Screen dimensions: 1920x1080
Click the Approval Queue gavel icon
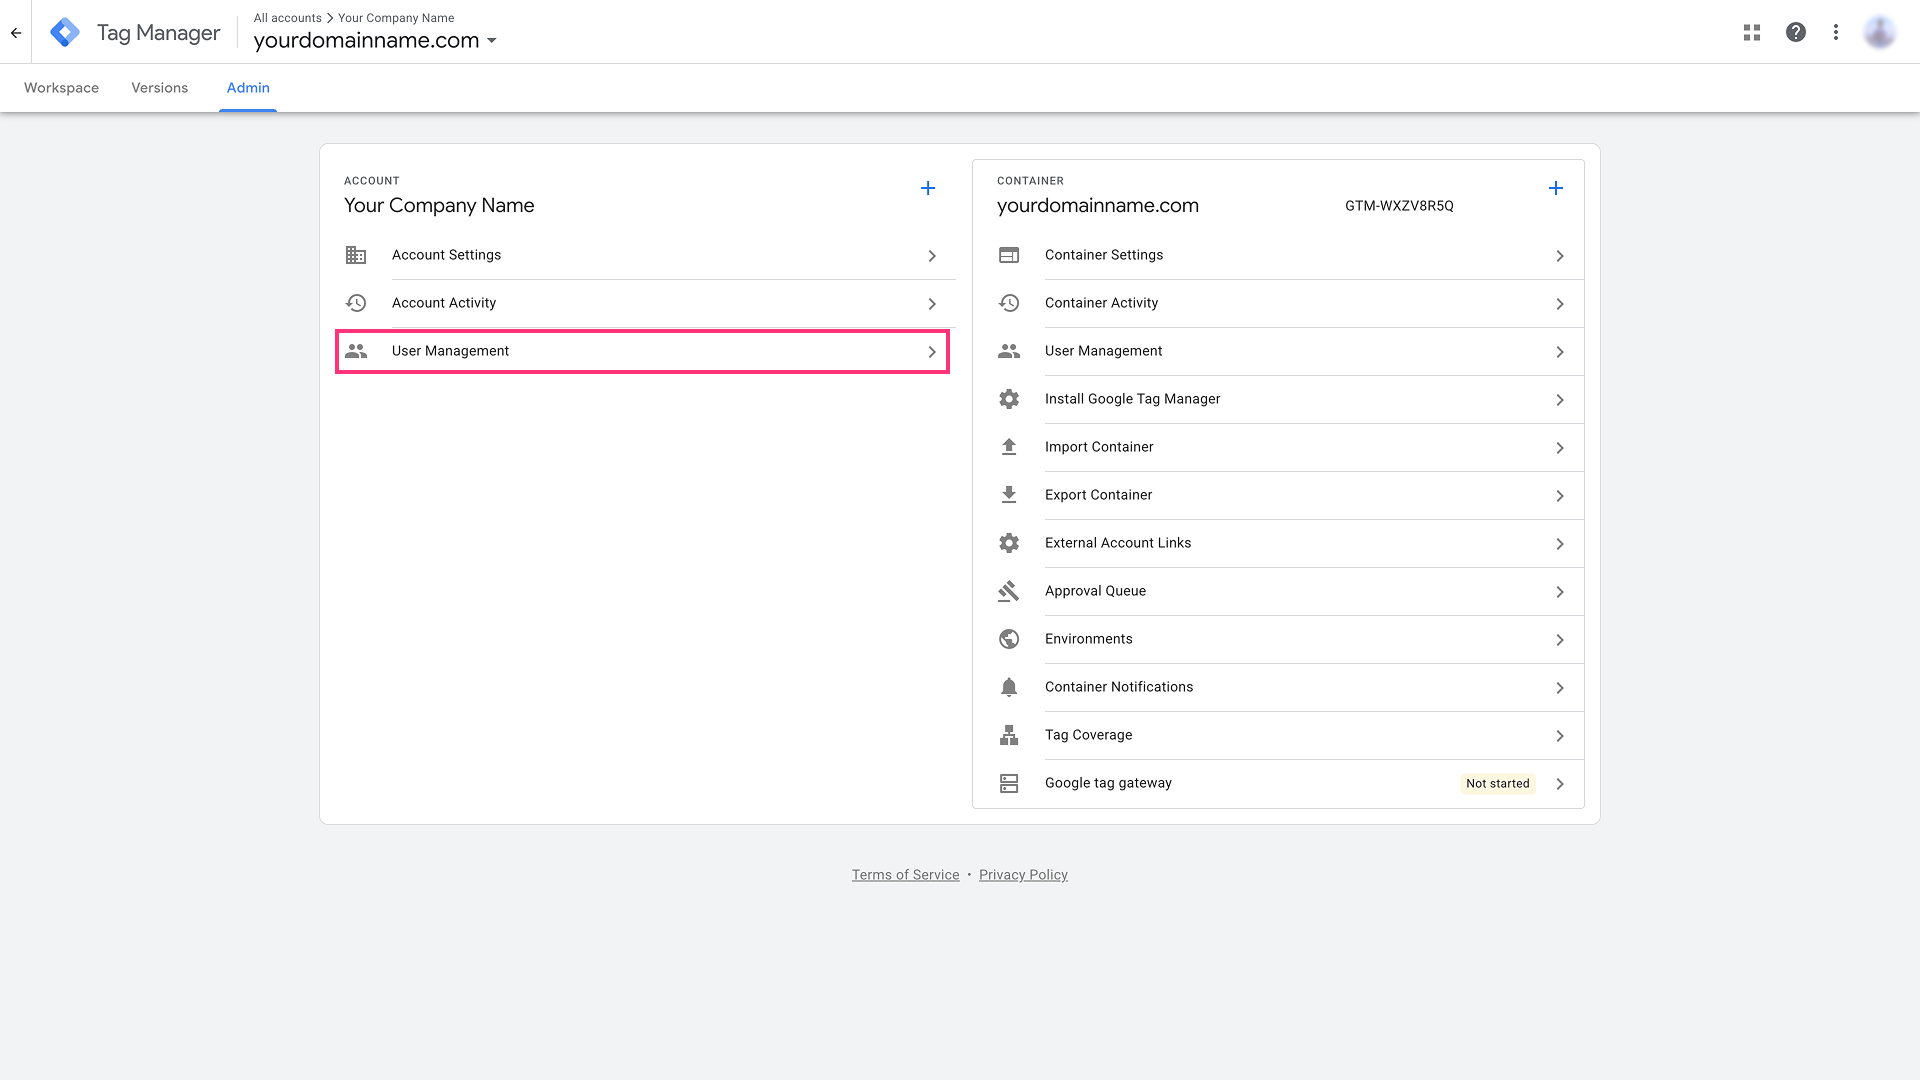(1009, 591)
